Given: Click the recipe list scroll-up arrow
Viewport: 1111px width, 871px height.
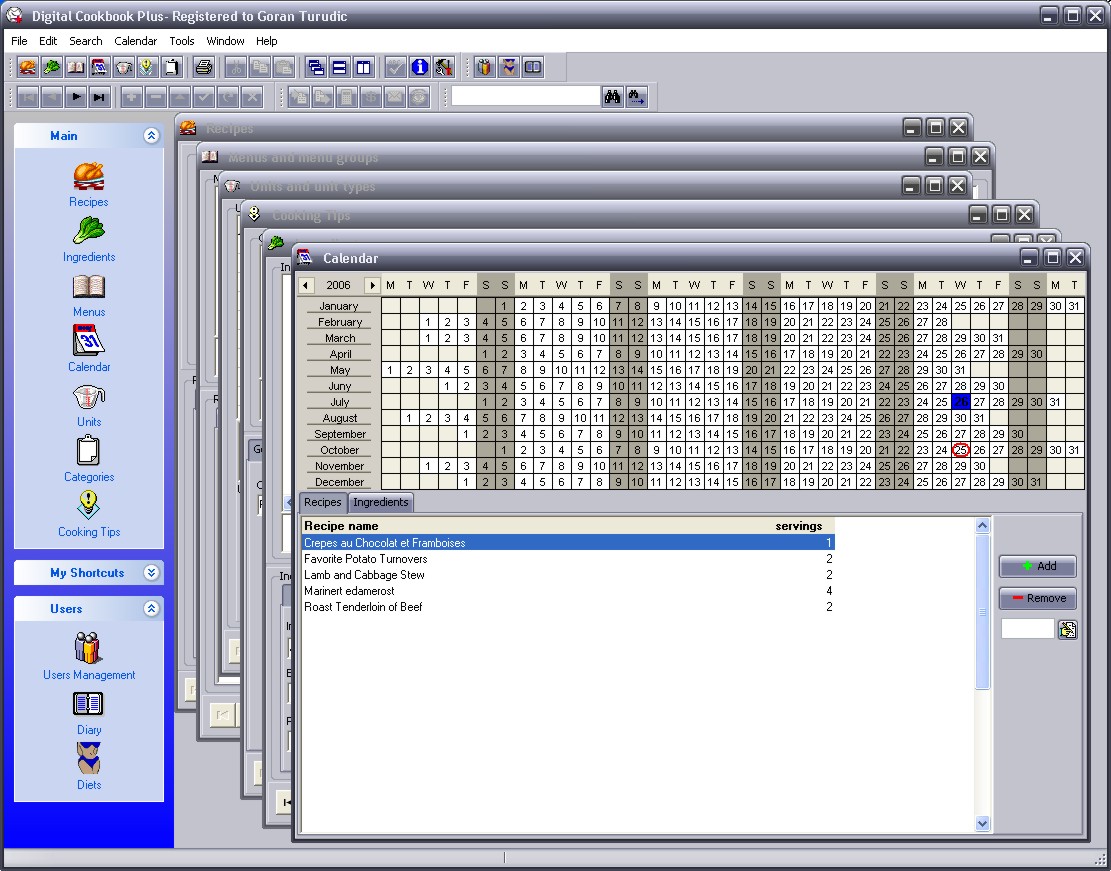Looking at the screenshot, I should coord(982,525).
